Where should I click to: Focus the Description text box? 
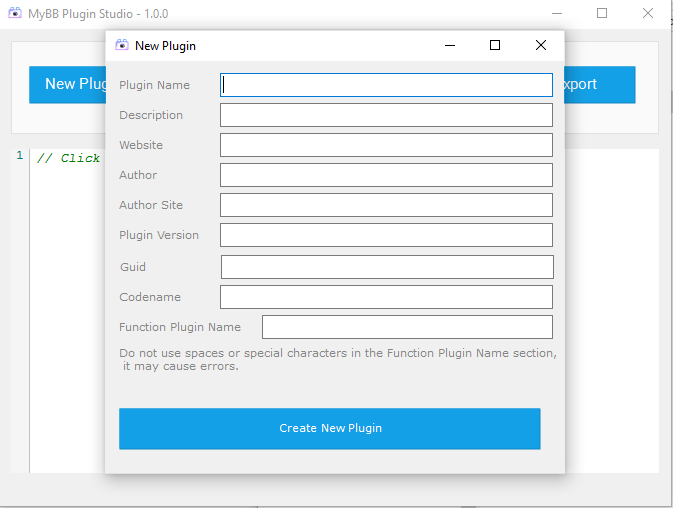[386, 115]
